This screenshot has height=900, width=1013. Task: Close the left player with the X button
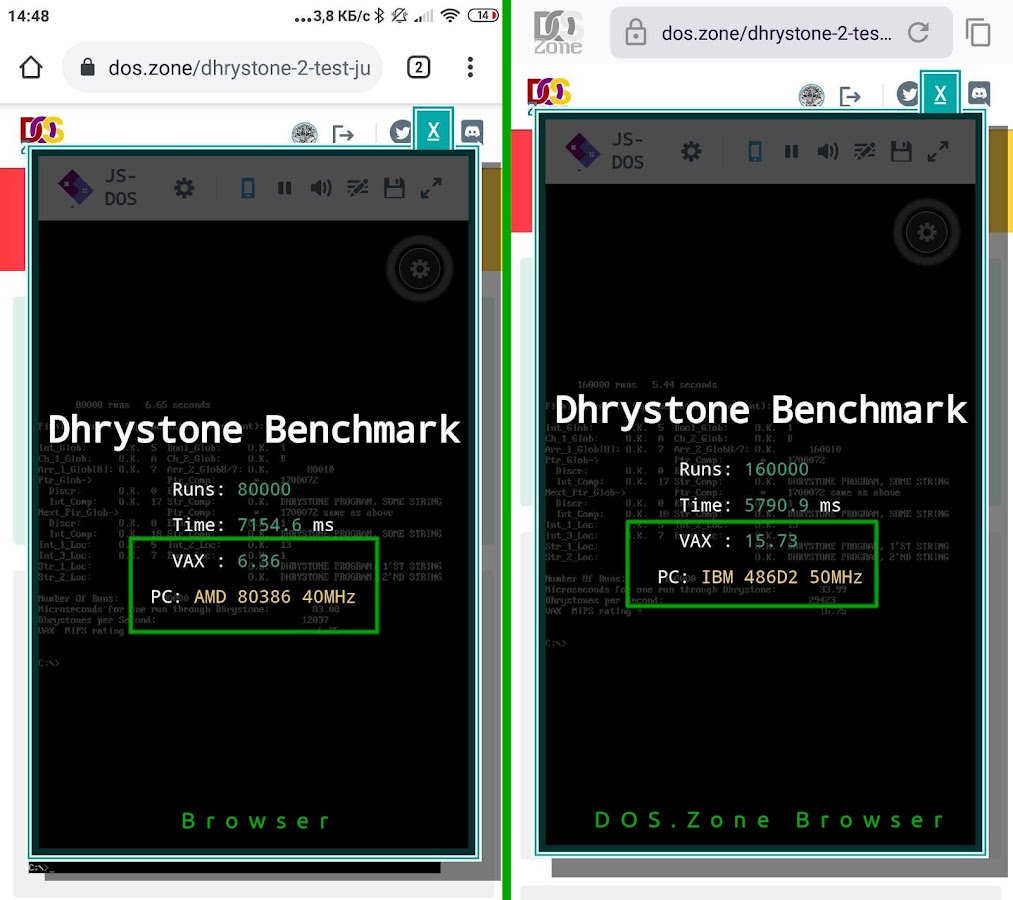tap(433, 131)
